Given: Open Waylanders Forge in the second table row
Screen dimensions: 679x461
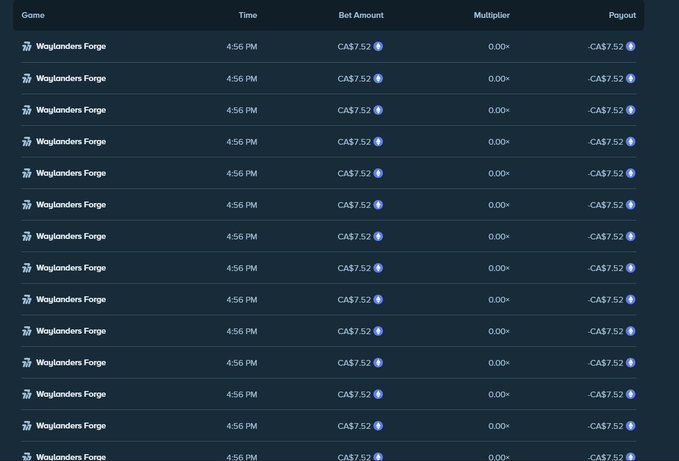Looking at the screenshot, I should [x=71, y=78].
